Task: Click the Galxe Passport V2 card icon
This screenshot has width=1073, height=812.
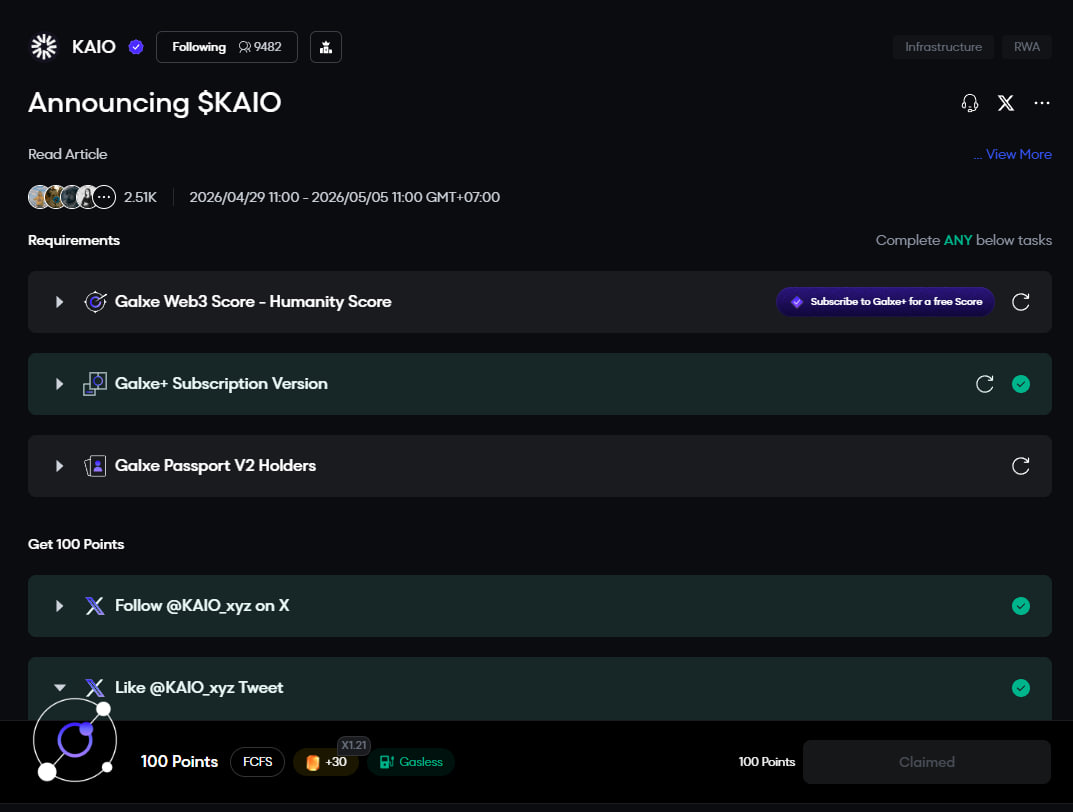Action: [x=95, y=466]
